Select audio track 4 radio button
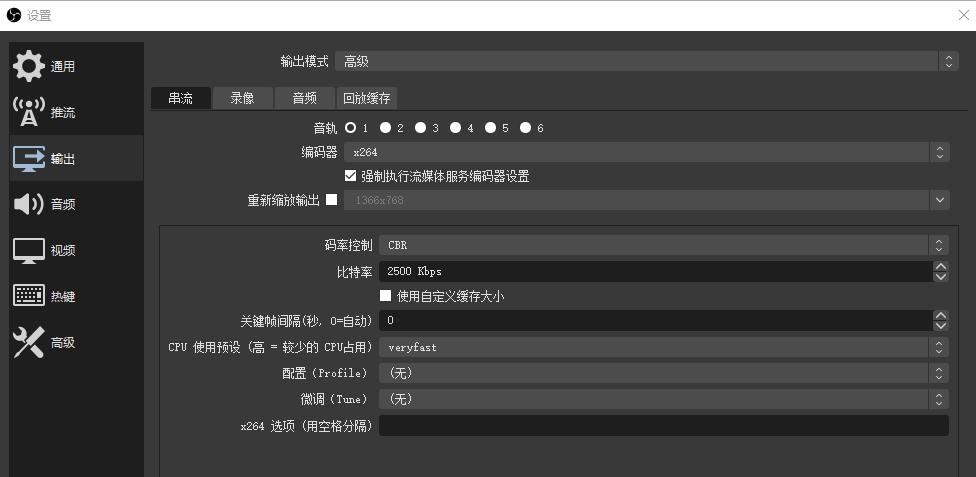 456,128
